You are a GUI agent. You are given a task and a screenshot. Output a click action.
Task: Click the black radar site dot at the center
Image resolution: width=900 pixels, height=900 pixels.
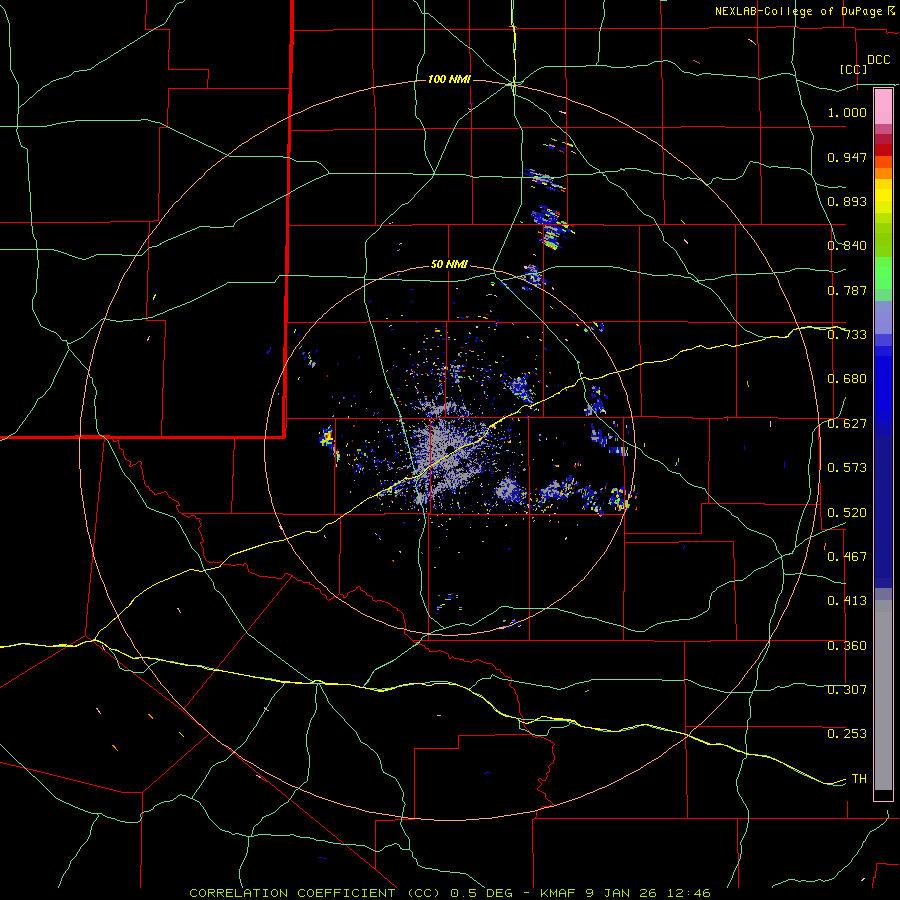[x=451, y=448]
